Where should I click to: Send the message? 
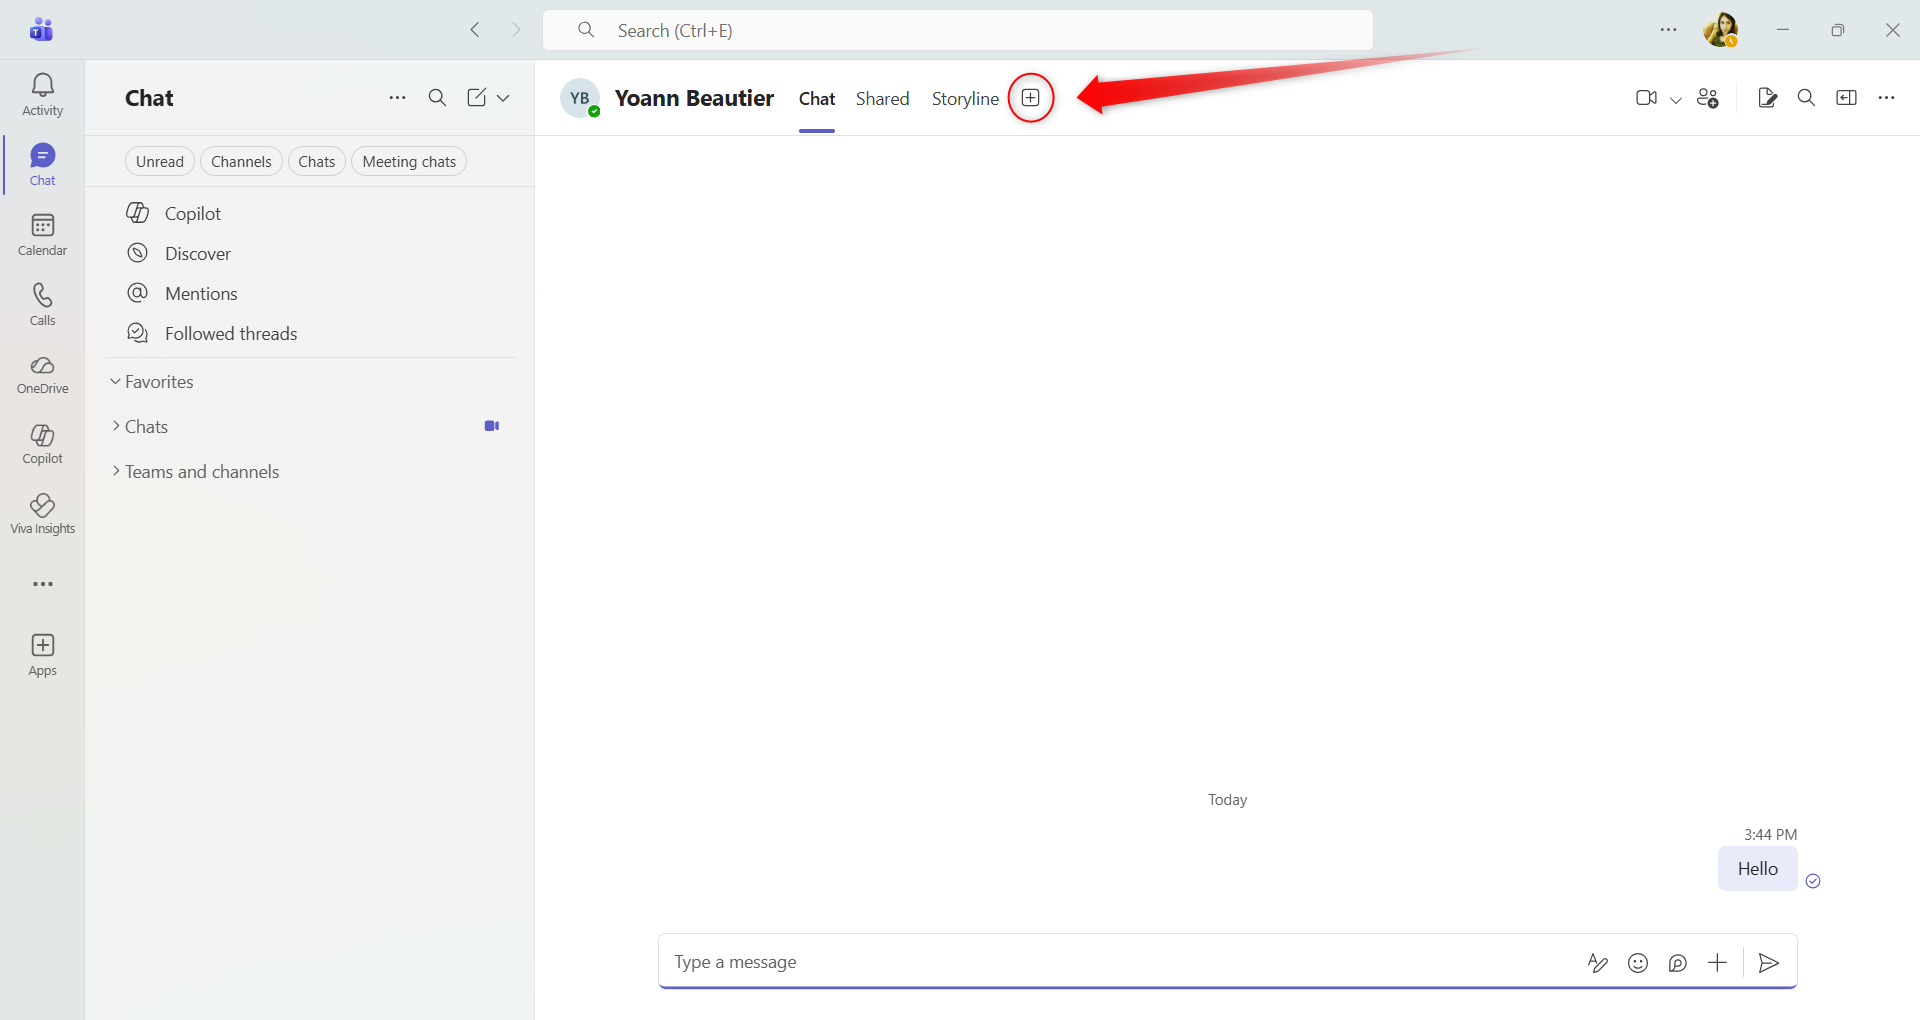1769,963
